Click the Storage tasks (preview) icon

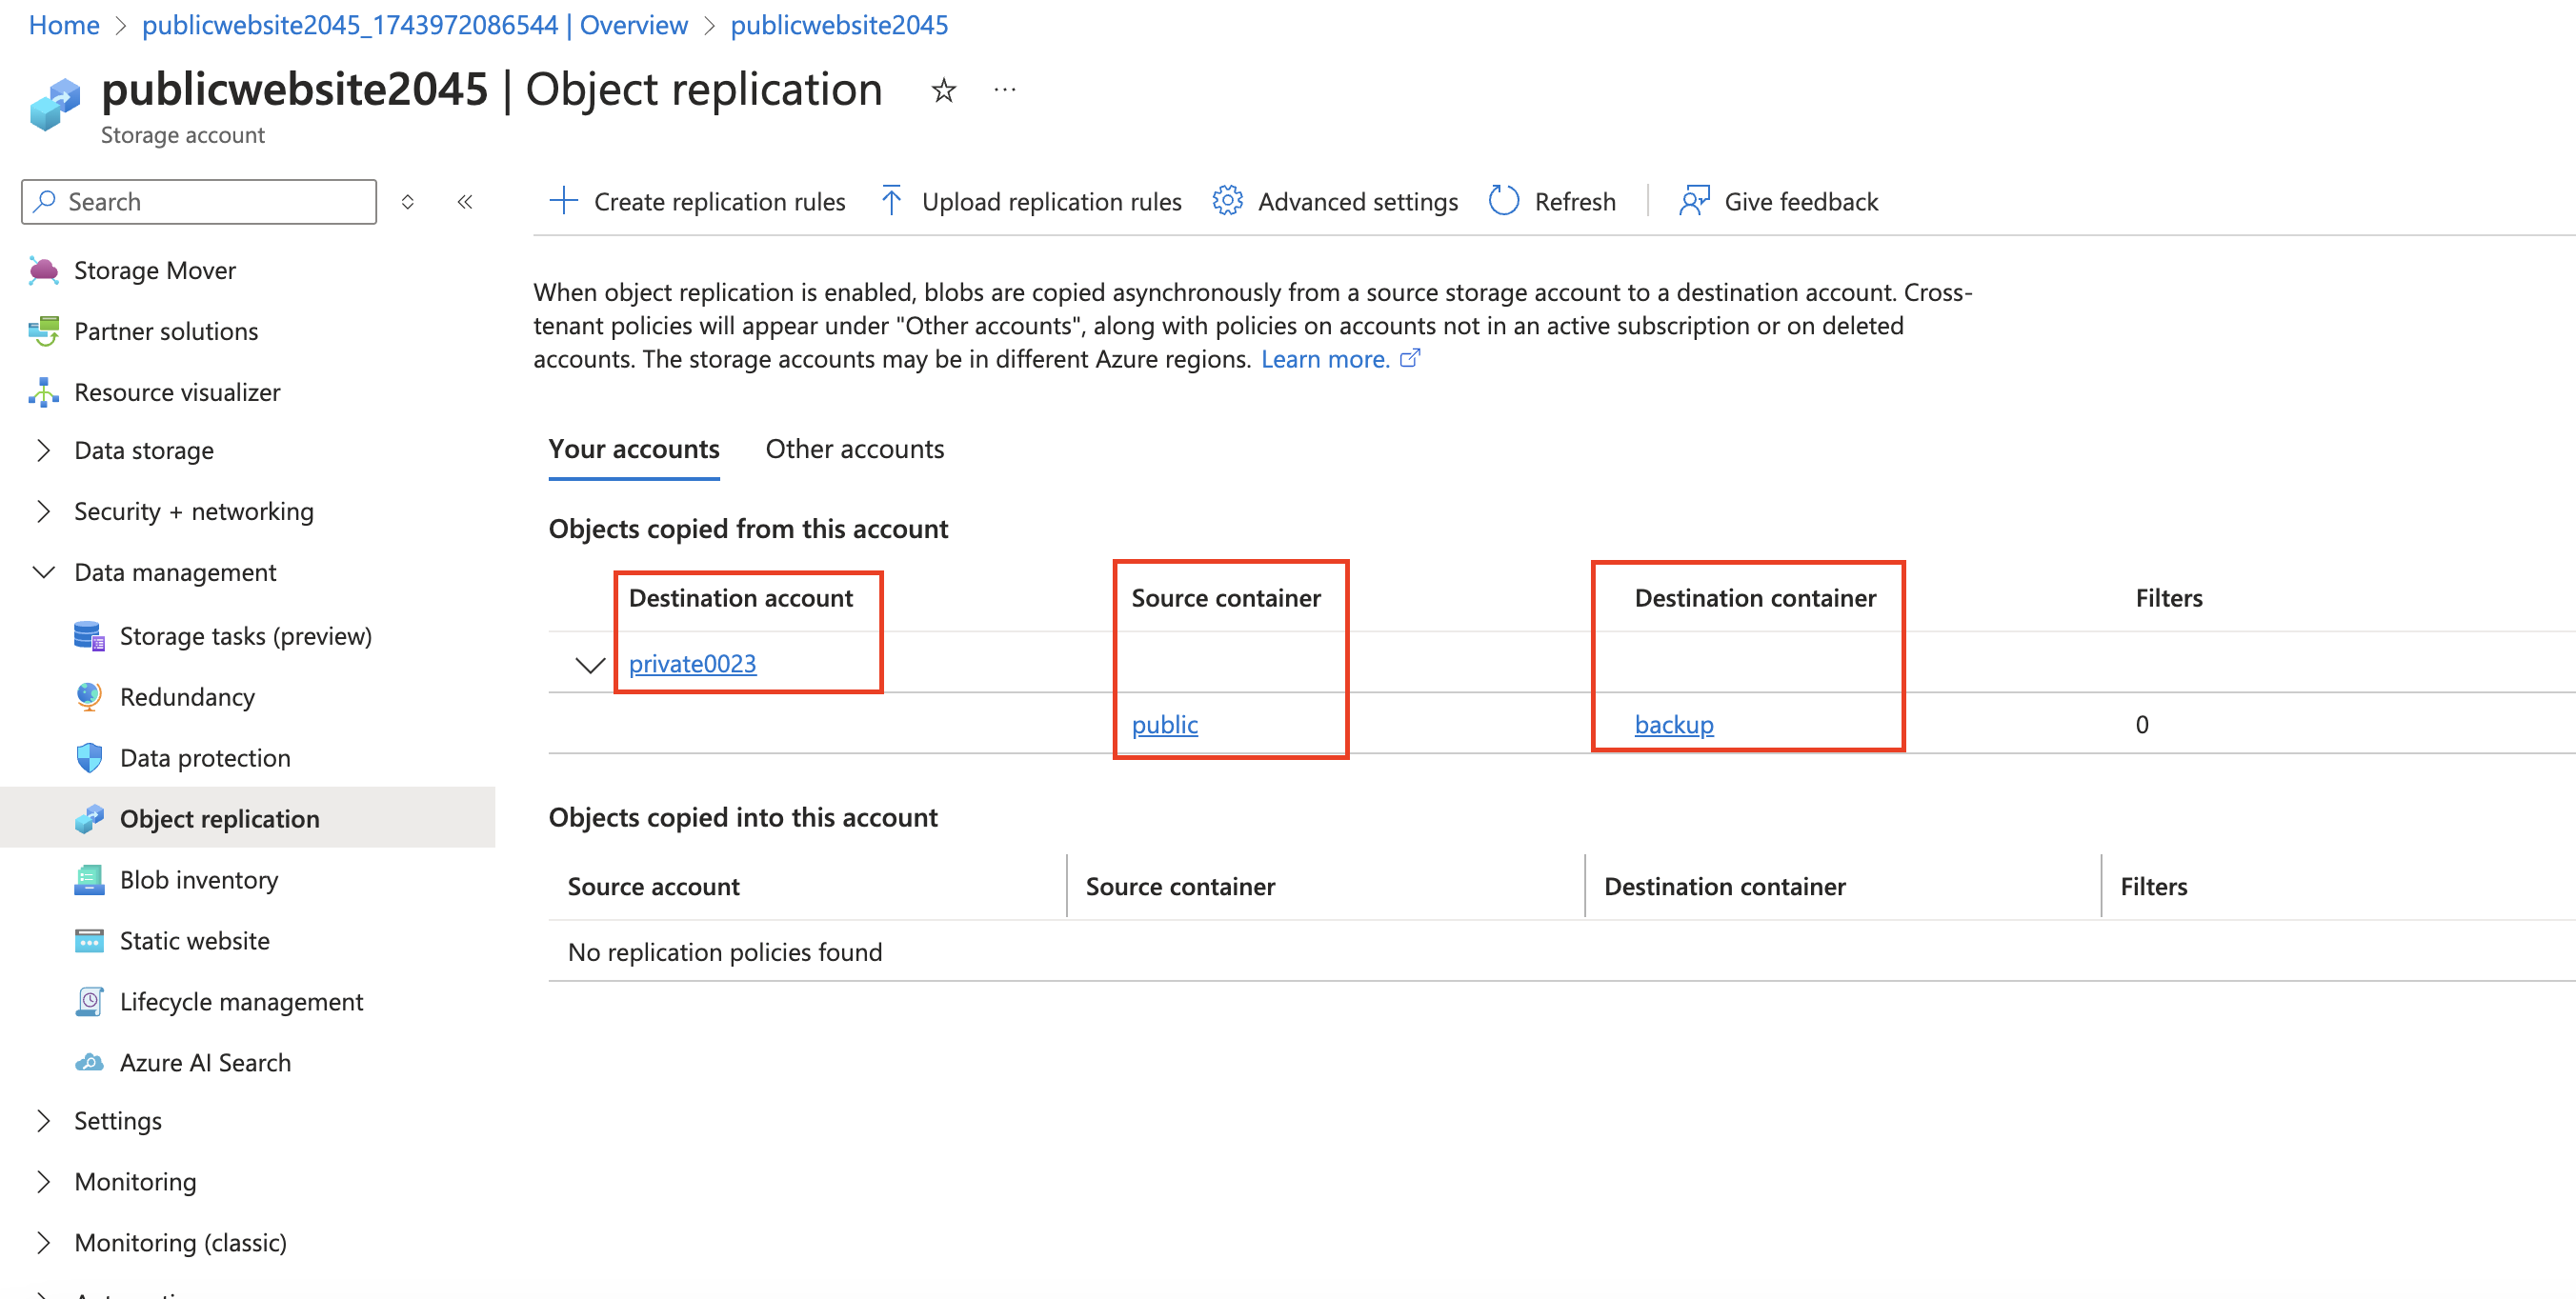coord(89,636)
